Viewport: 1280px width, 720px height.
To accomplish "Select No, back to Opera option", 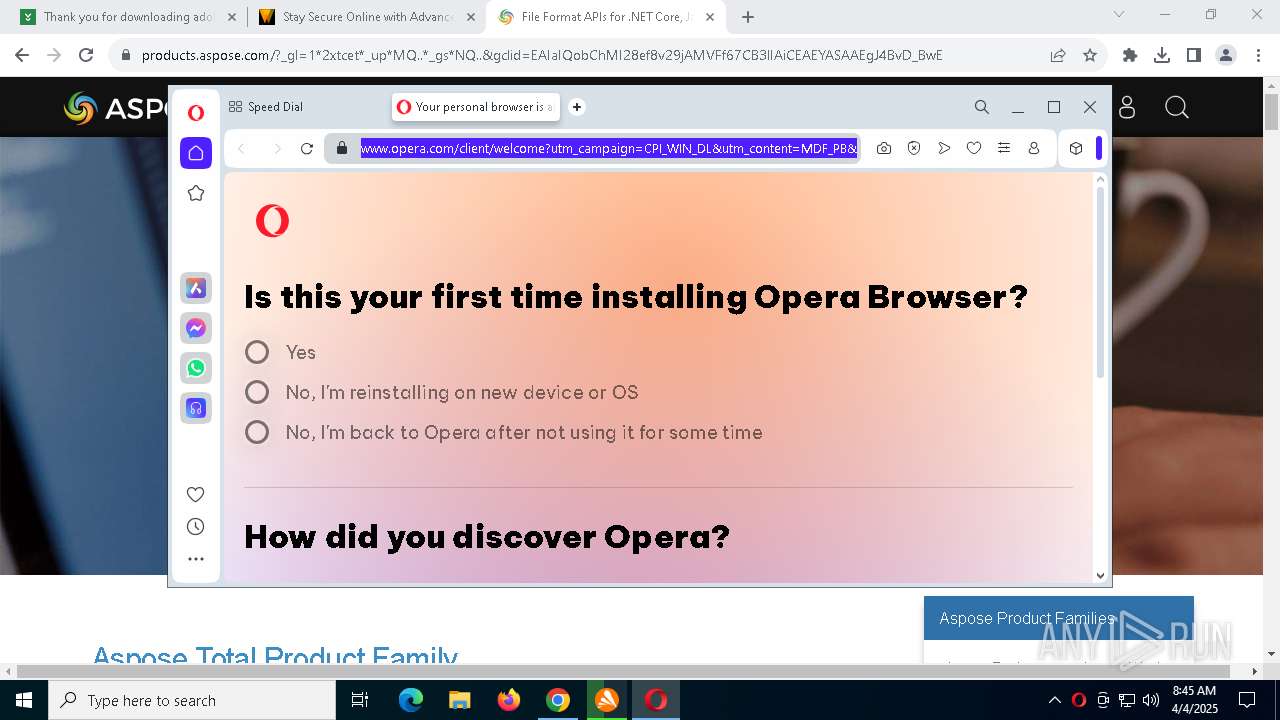I will (x=257, y=432).
